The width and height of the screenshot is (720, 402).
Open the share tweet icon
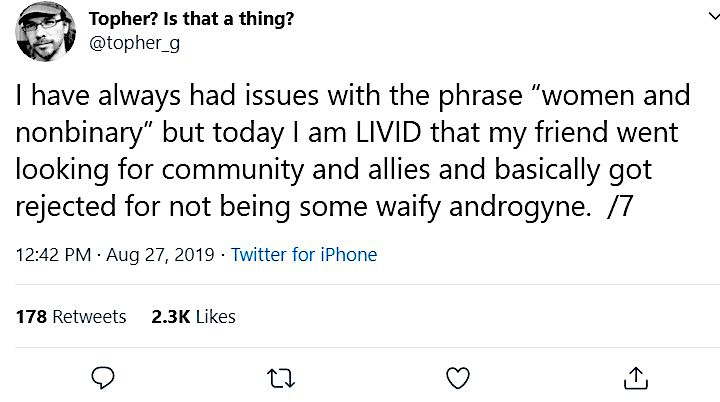634,377
